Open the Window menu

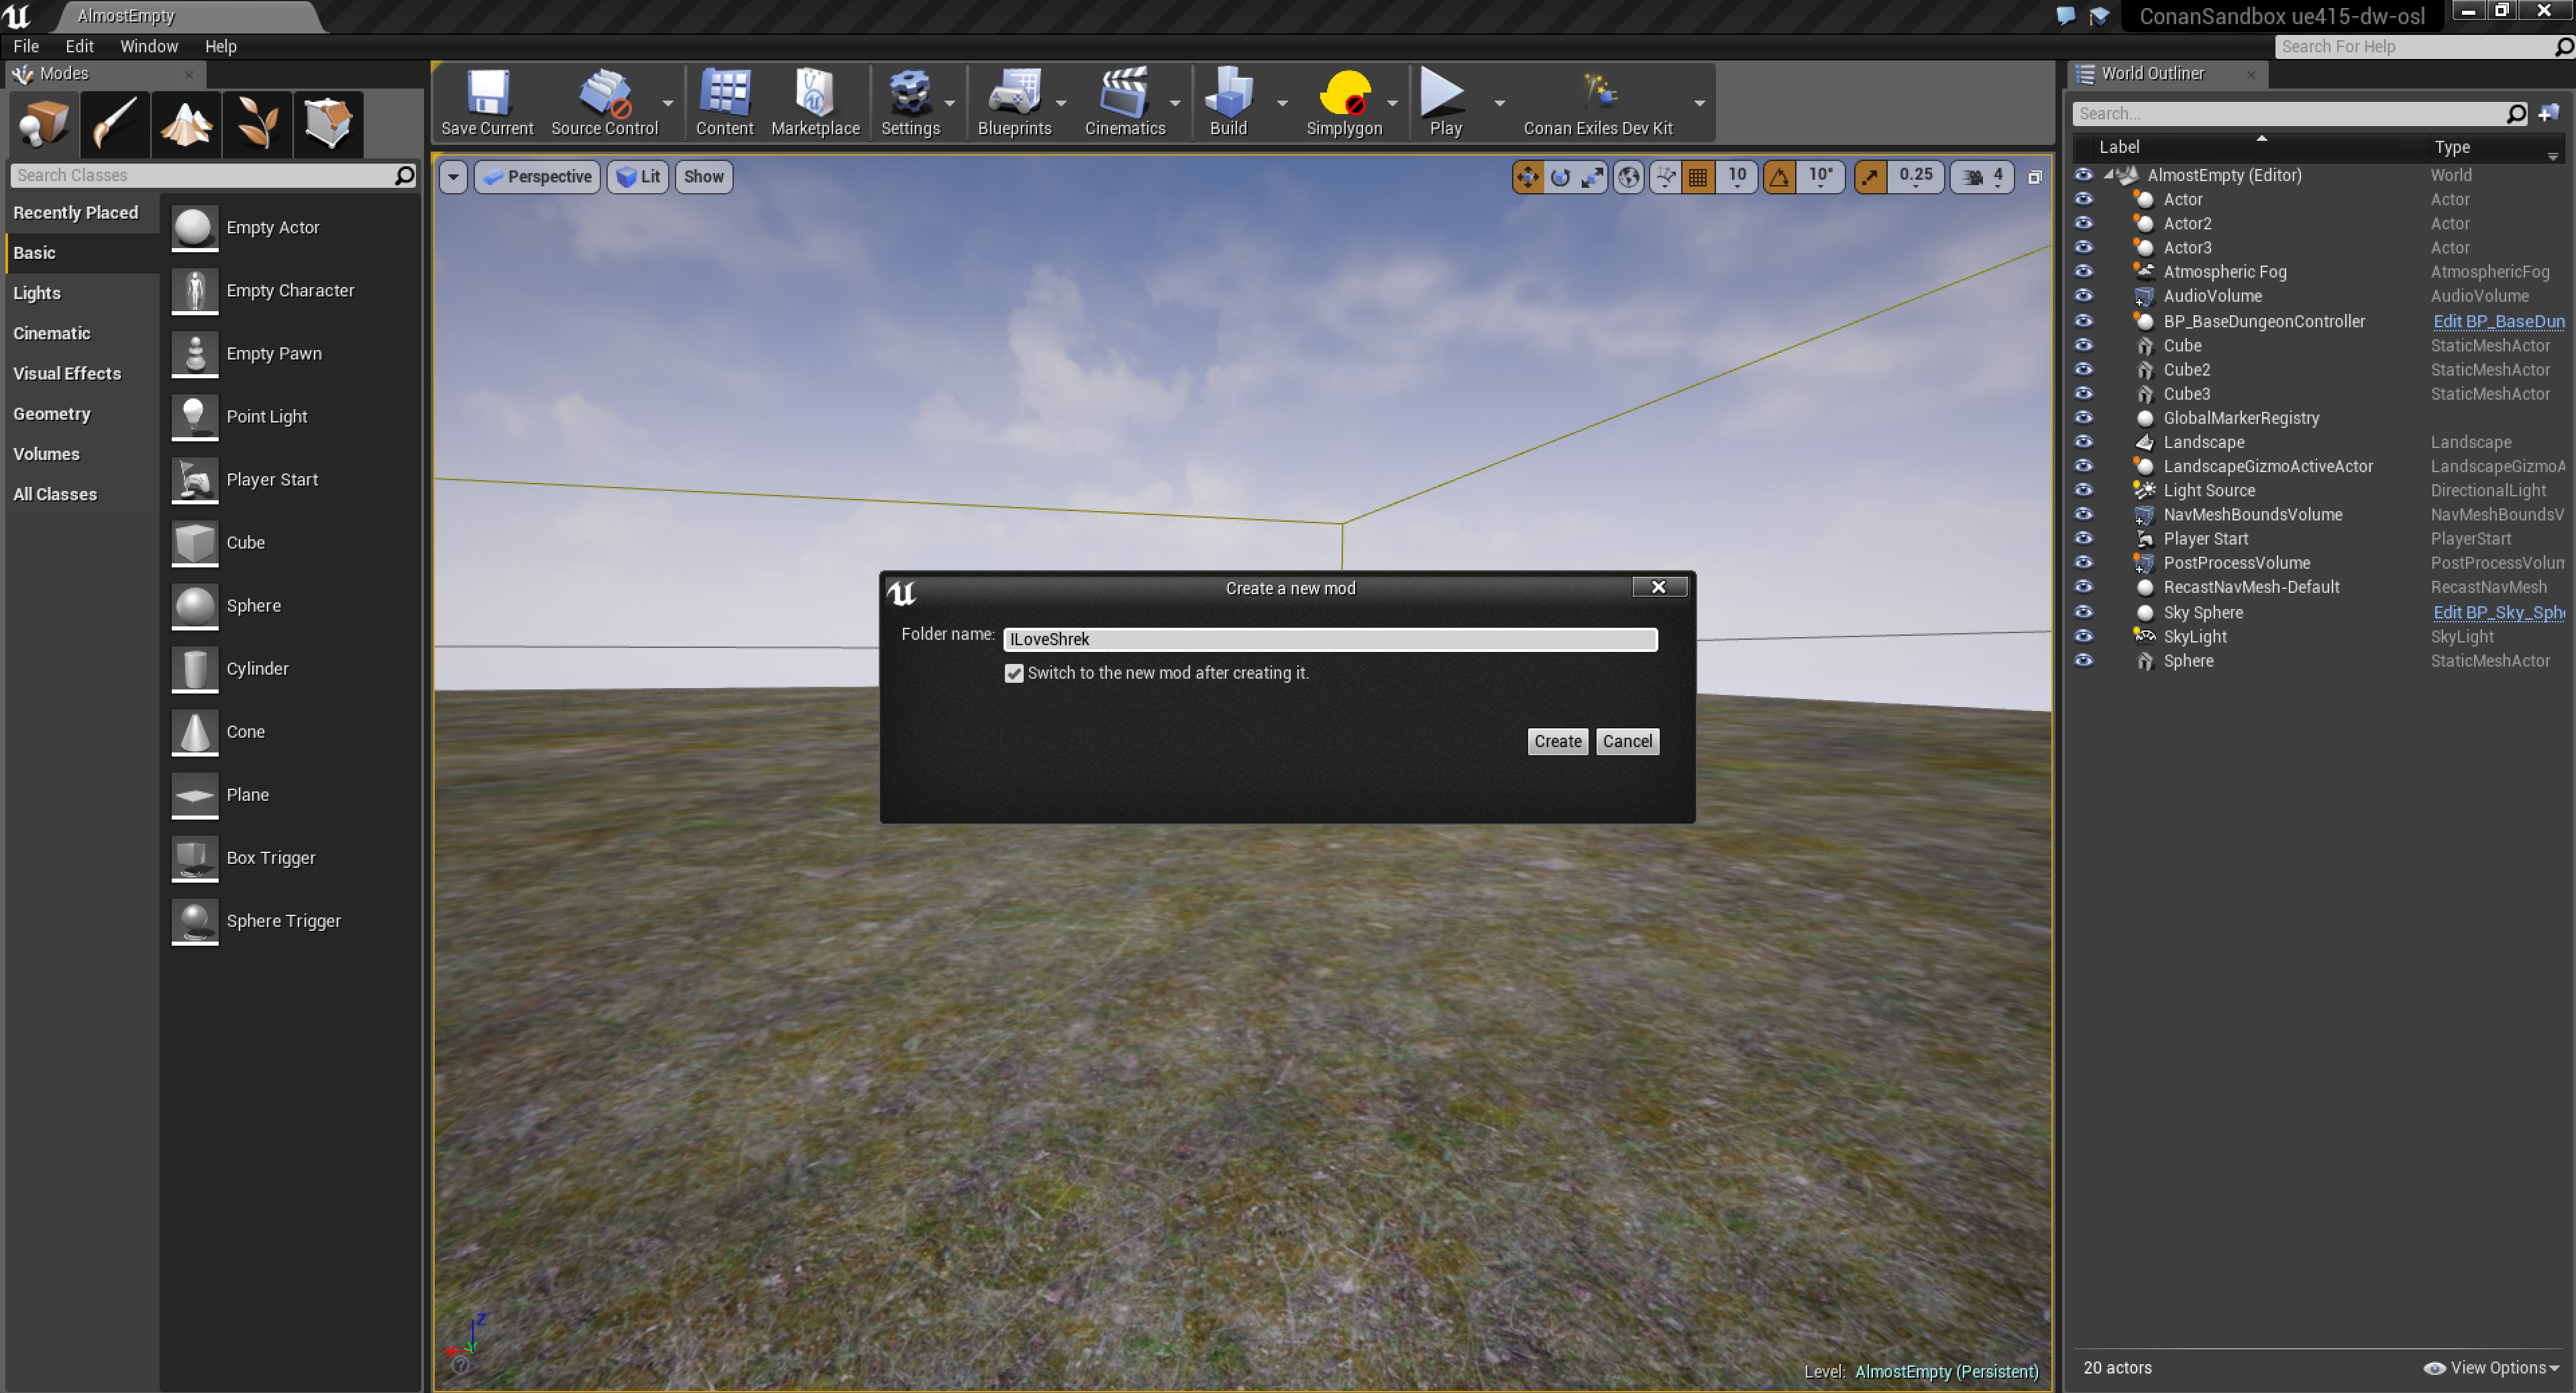[148, 46]
